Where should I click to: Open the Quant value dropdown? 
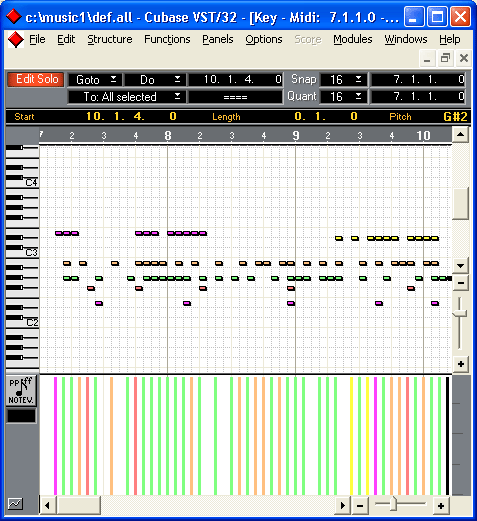(x=344, y=97)
